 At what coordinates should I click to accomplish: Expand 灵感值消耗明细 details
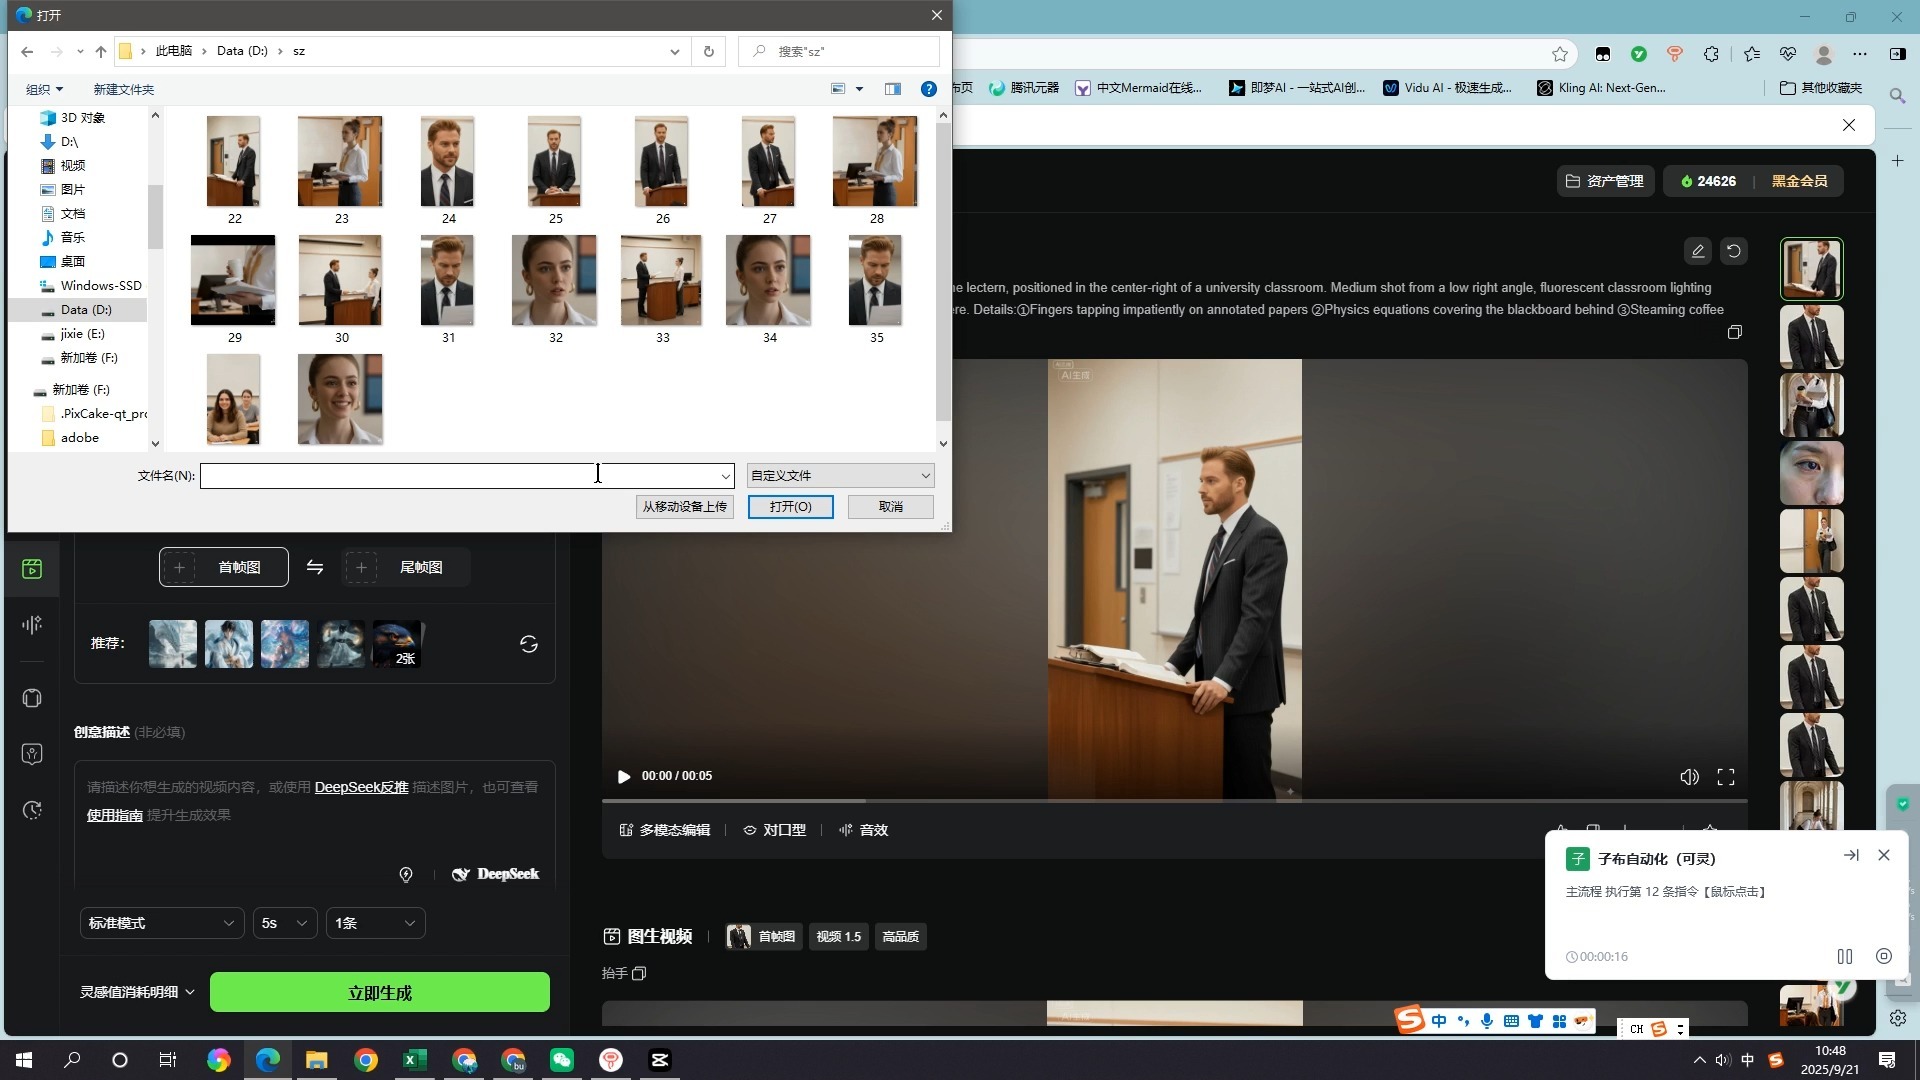click(x=137, y=992)
